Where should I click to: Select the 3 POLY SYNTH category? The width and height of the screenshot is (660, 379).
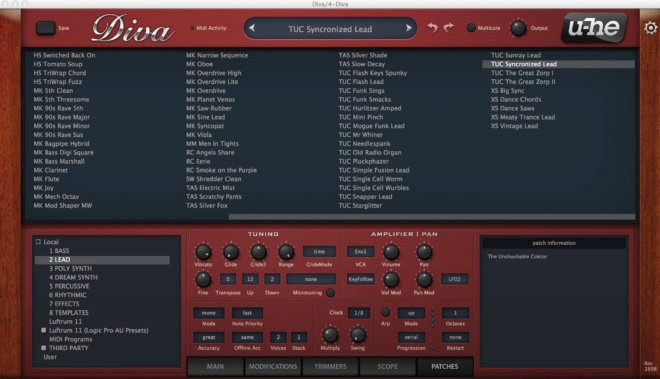(x=70, y=268)
